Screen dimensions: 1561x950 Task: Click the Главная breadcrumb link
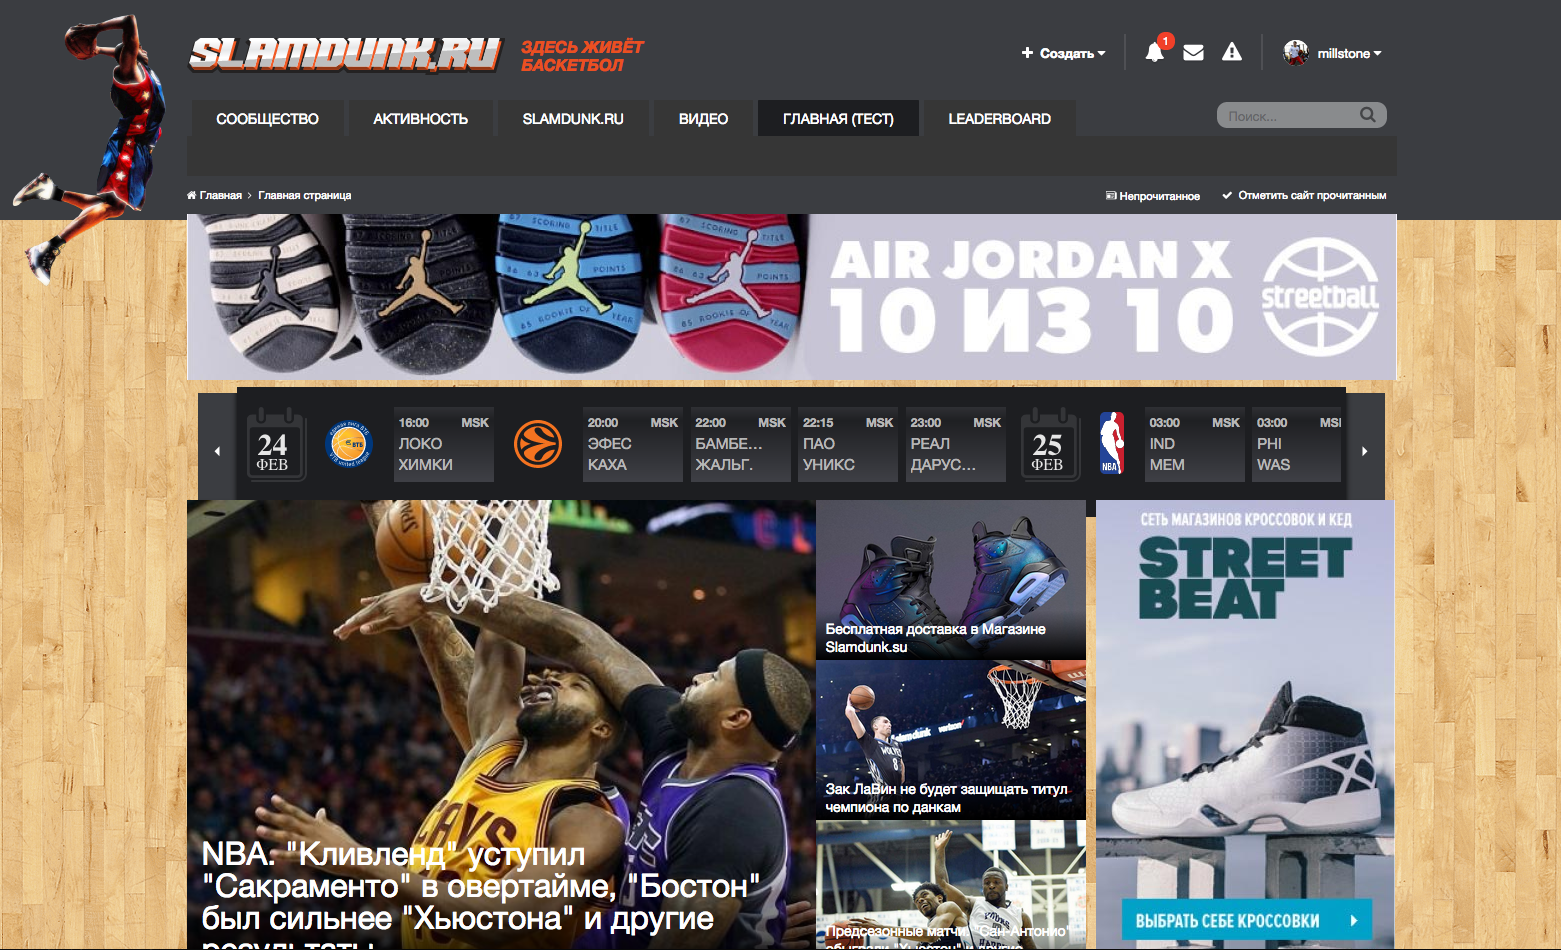[220, 195]
